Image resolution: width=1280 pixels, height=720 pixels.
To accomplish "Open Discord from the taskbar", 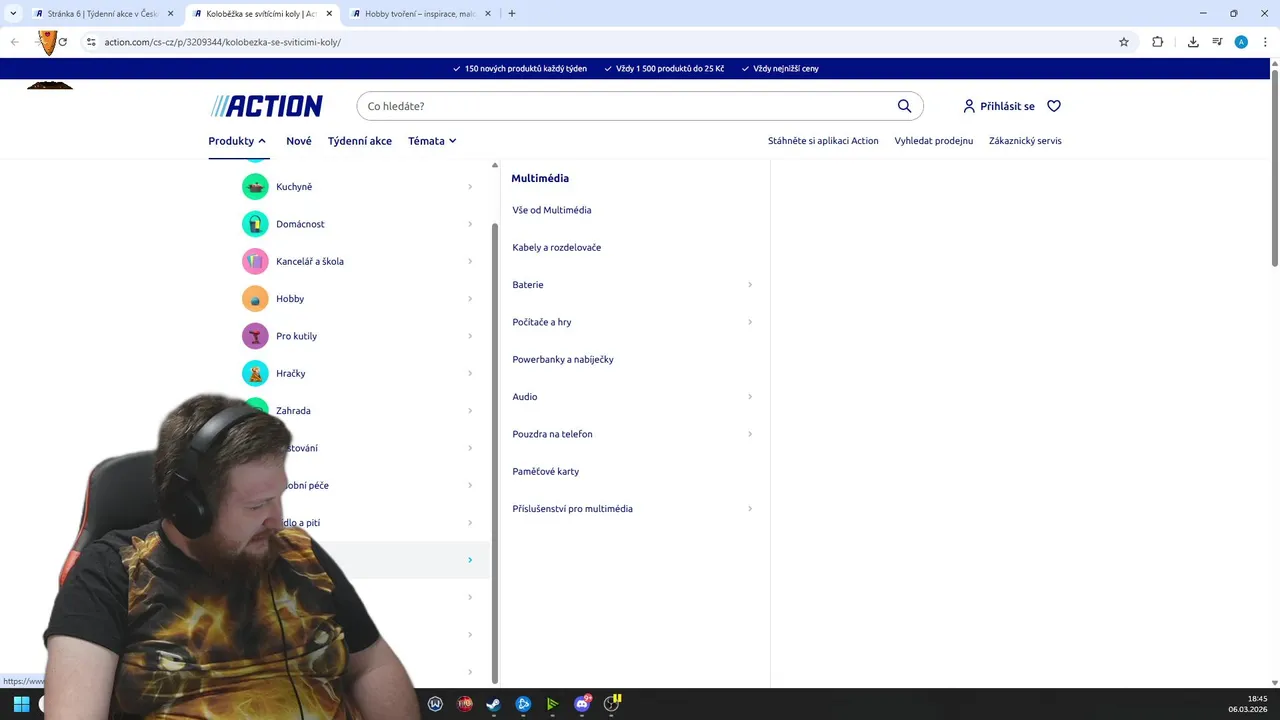I will click(582, 704).
